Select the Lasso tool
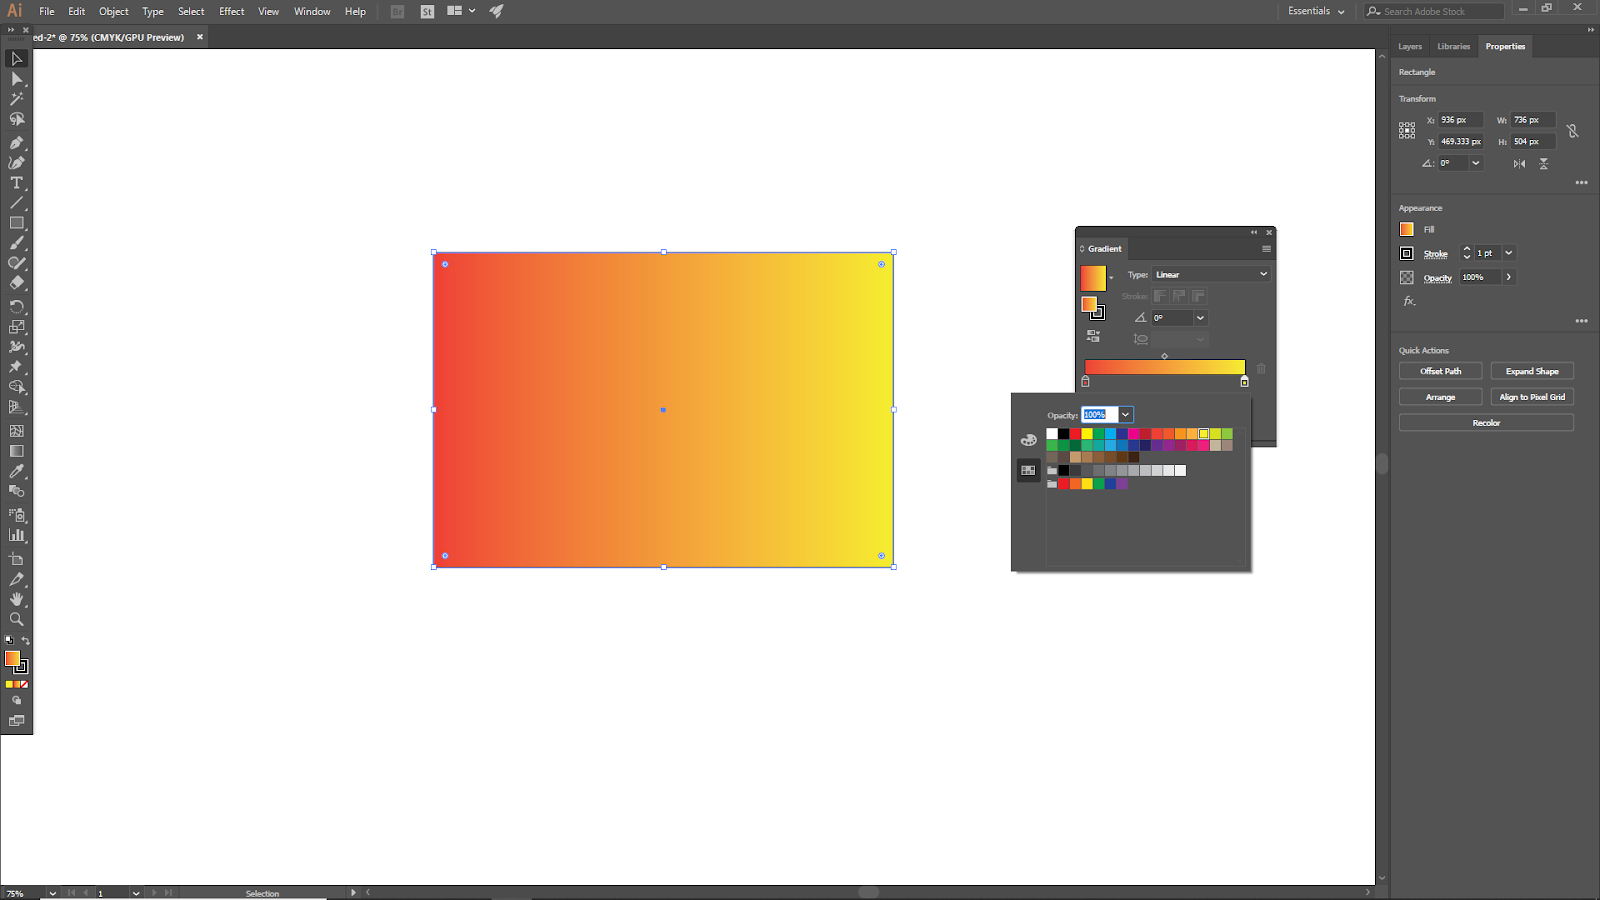Screen dimensions: 1600x900 pos(17,119)
